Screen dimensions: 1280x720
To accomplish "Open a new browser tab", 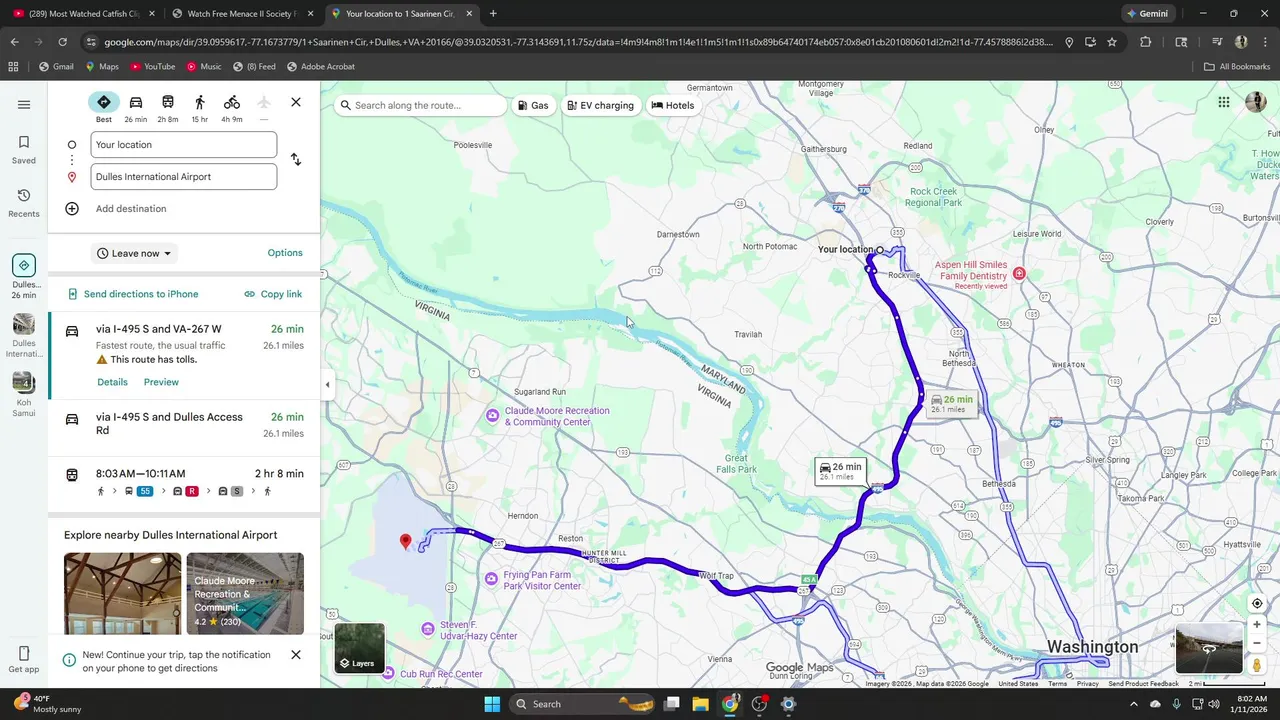I will click(493, 14).
